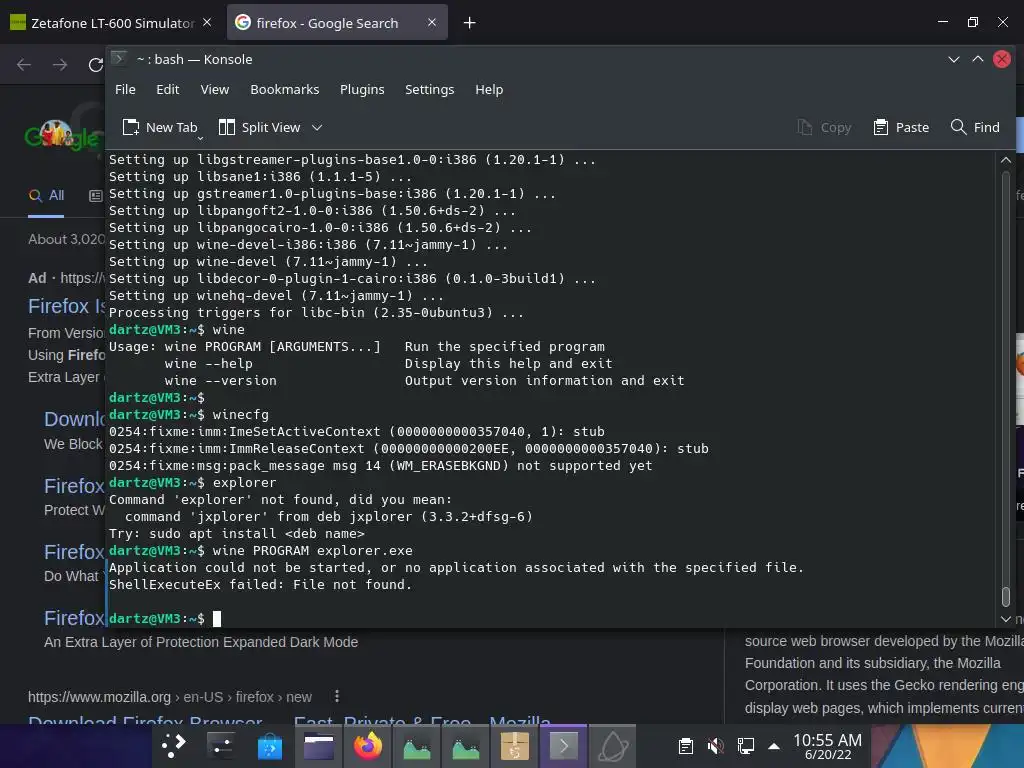Open the Plugins menu in Konsole
The width and height of the screenshot is (1024, 768).
[x=362, y=89]
